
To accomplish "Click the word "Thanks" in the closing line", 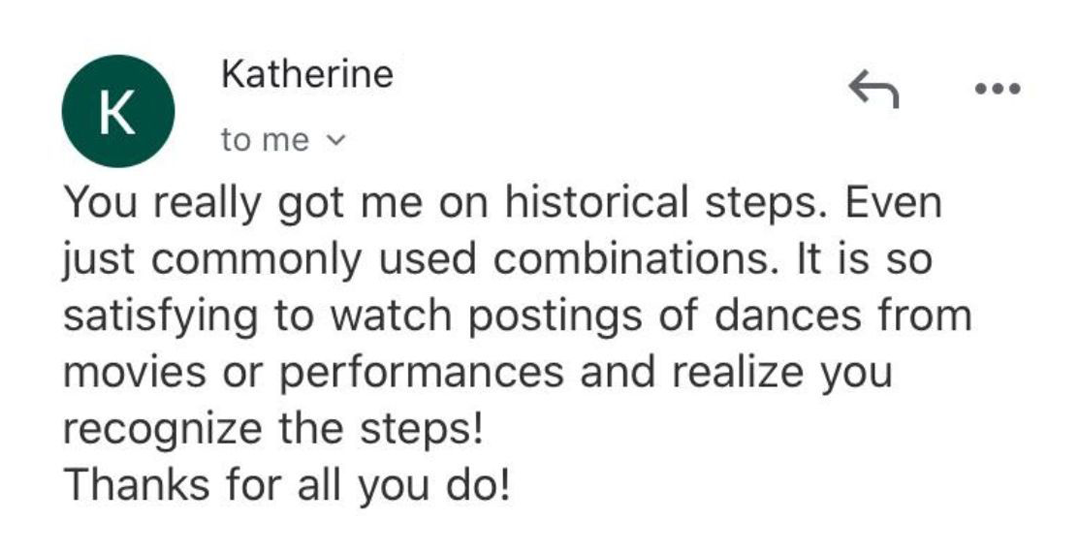I will (x=133, y=484).
